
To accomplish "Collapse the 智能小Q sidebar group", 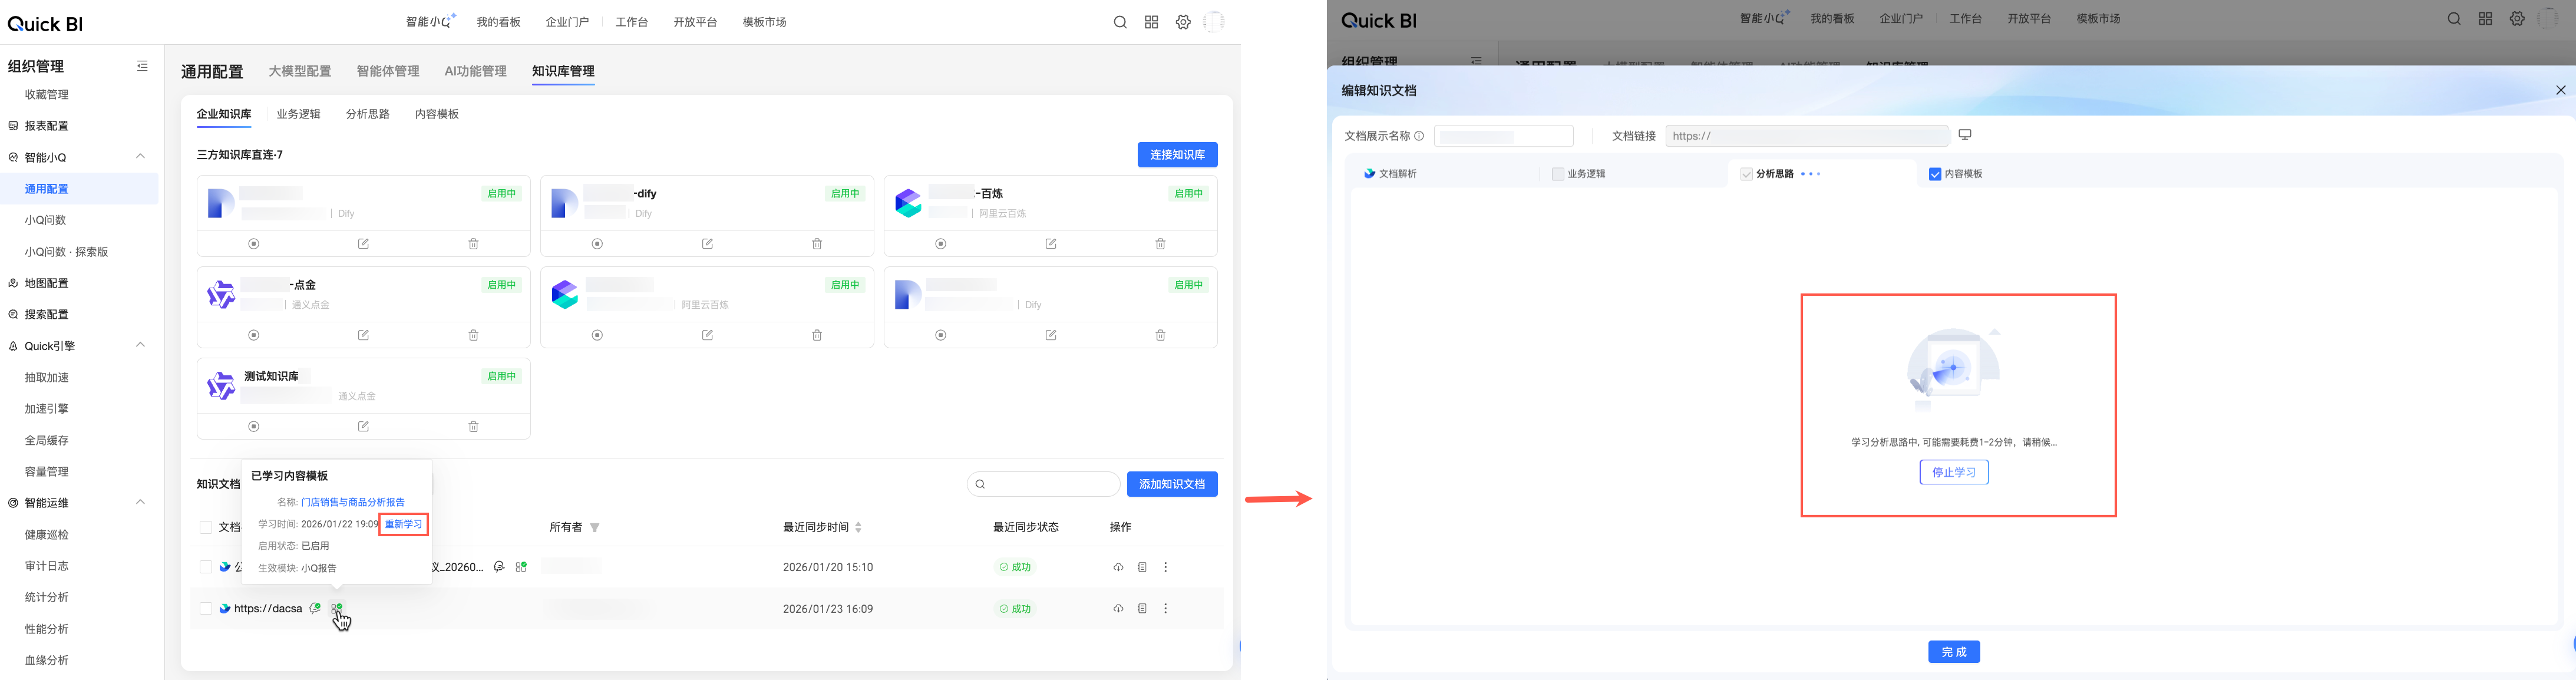I will pyautogui.click(x=141, y=157).
